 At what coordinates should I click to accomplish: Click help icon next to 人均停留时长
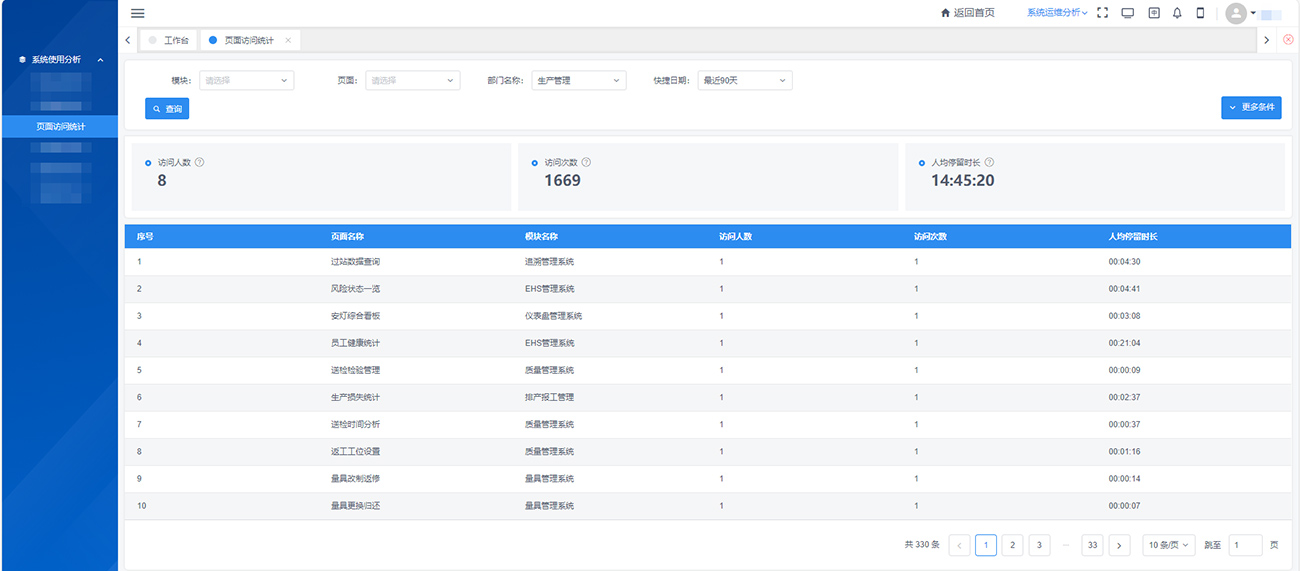tap(989, 162)
